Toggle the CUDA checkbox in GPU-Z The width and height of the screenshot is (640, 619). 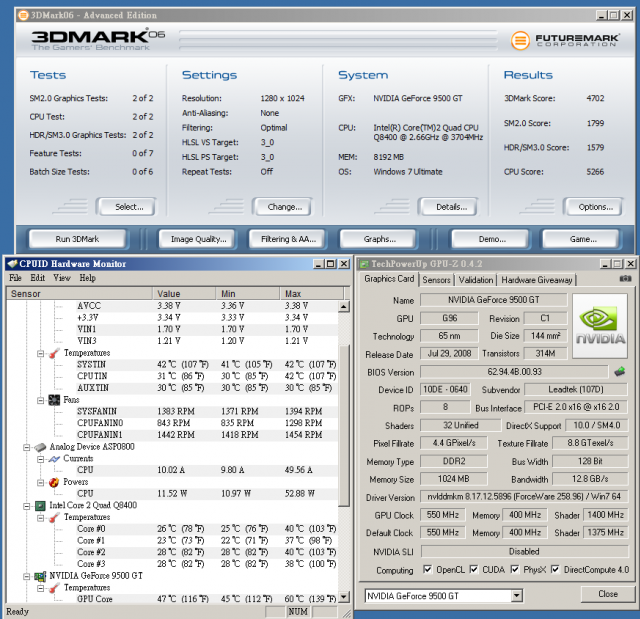point(474,569)
